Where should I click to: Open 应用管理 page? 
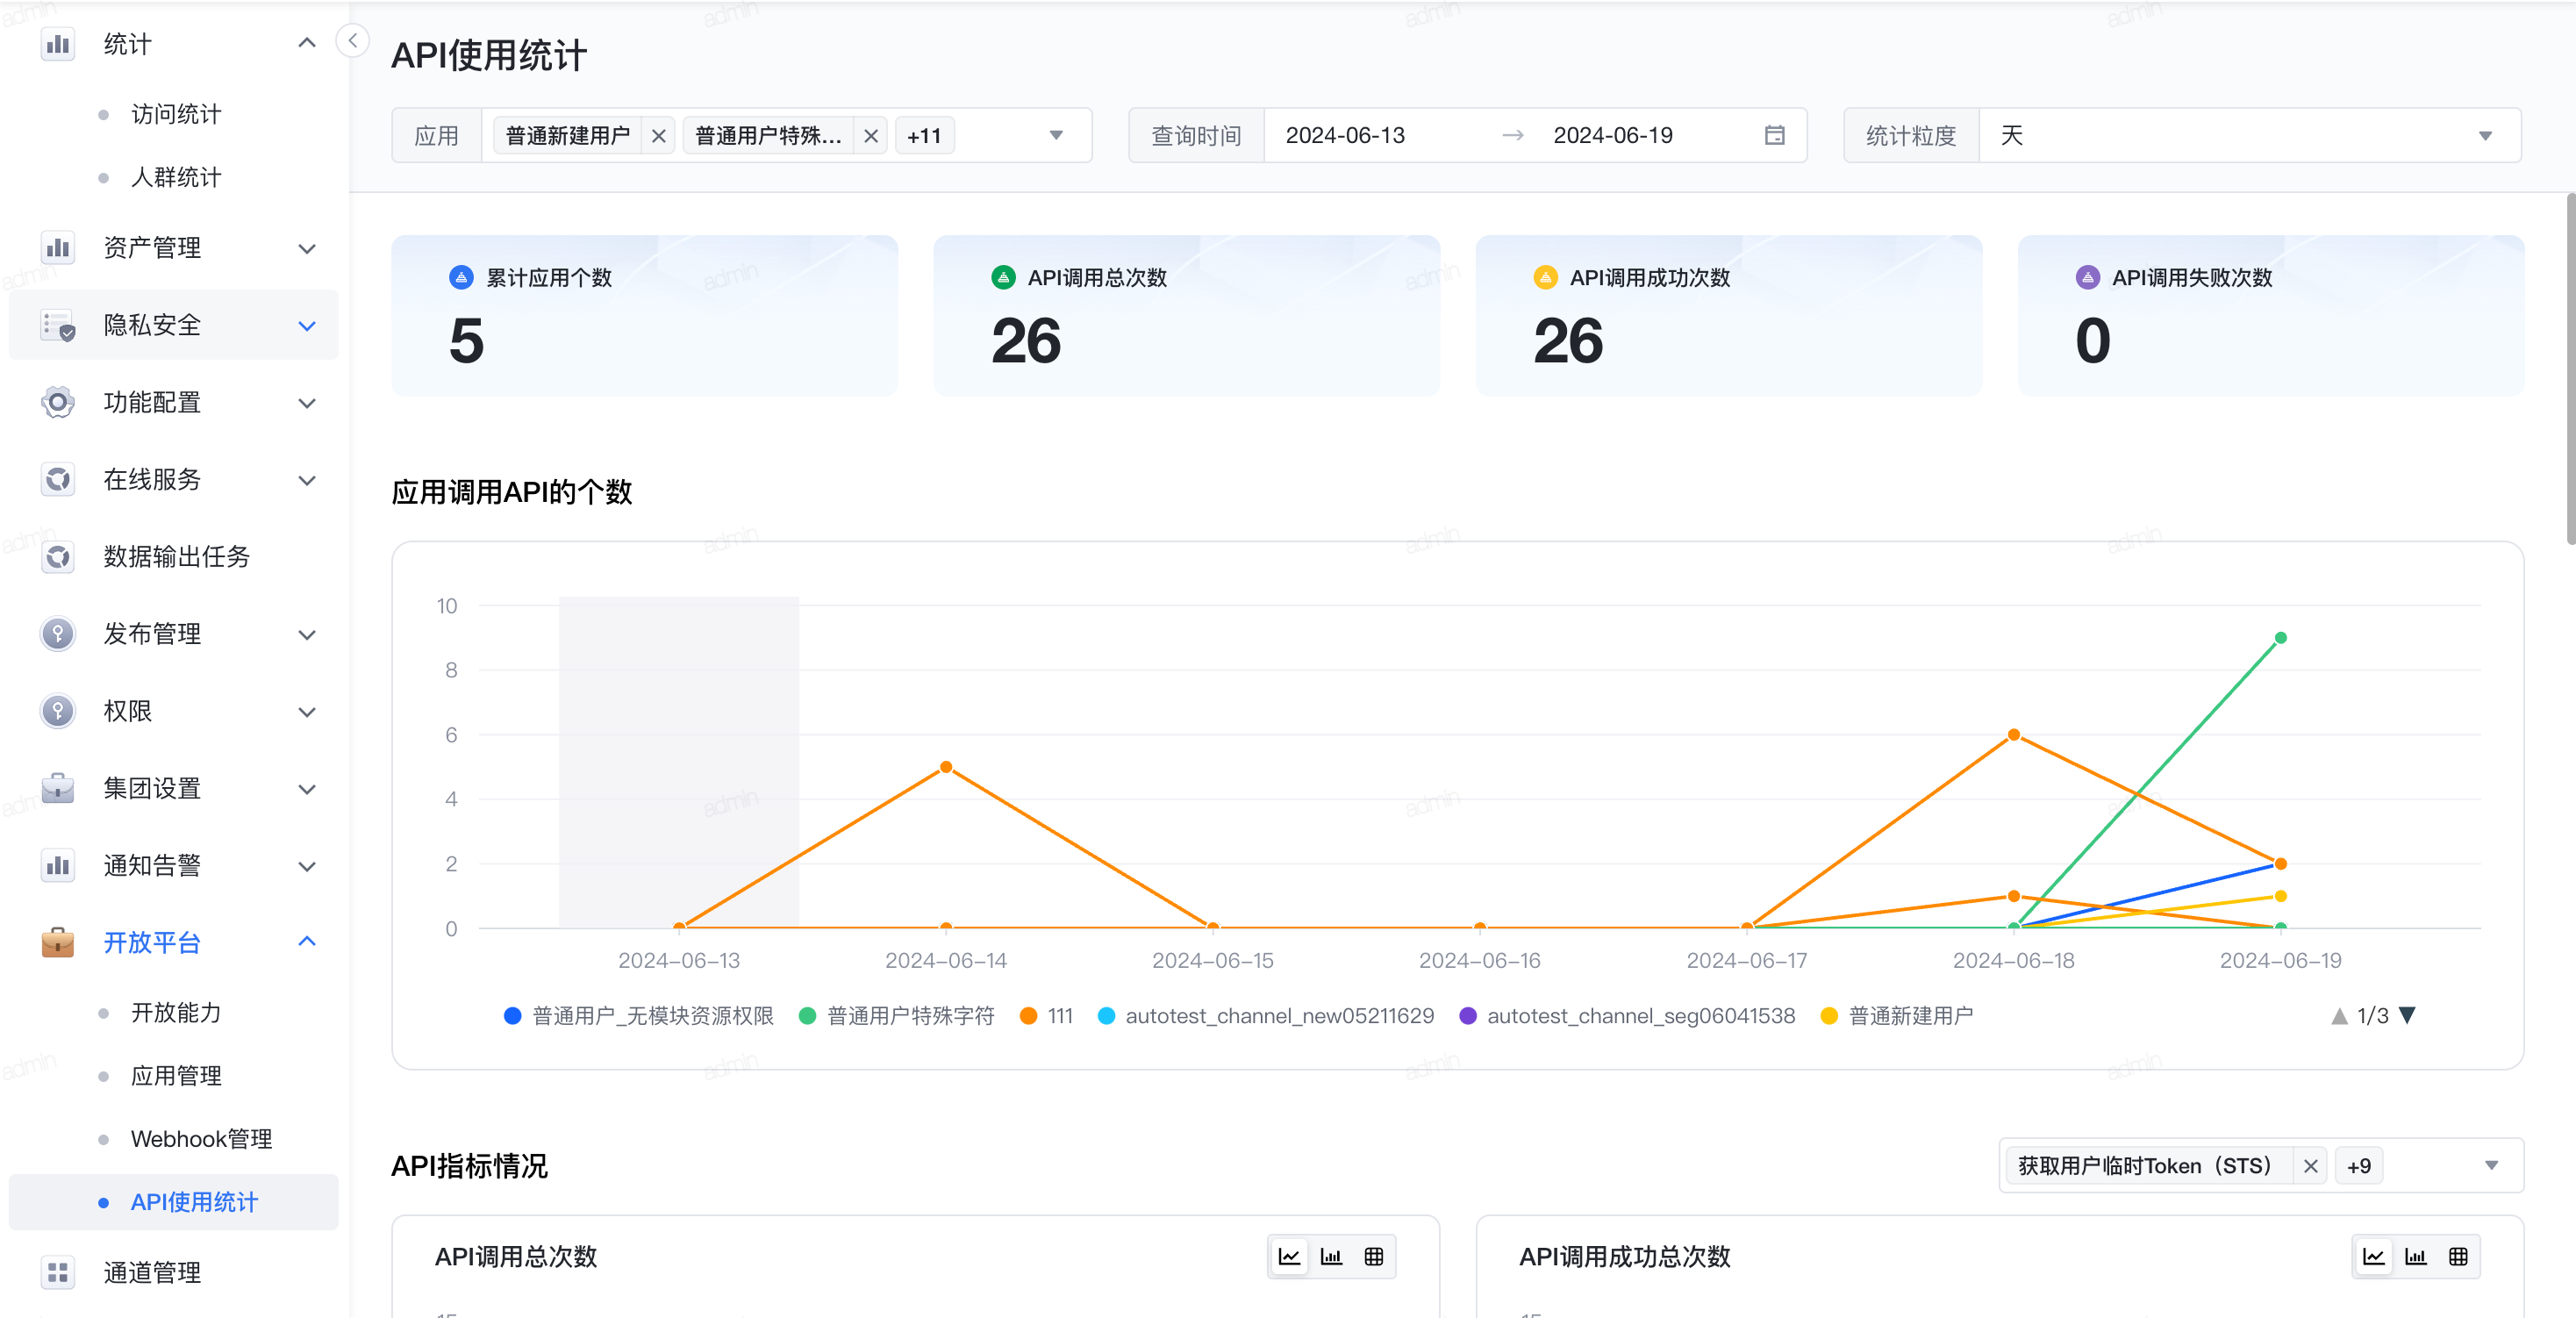click(x=176, y=1075)
